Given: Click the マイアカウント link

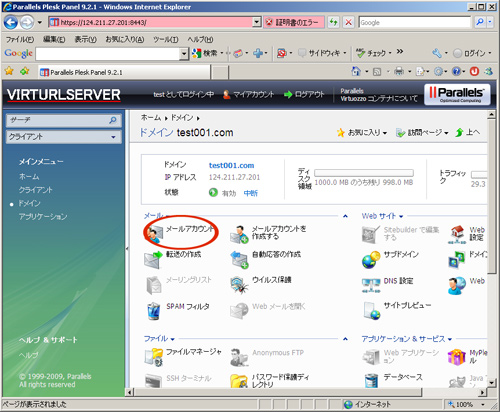Looking at the screenshot, I should coord(248,95).
